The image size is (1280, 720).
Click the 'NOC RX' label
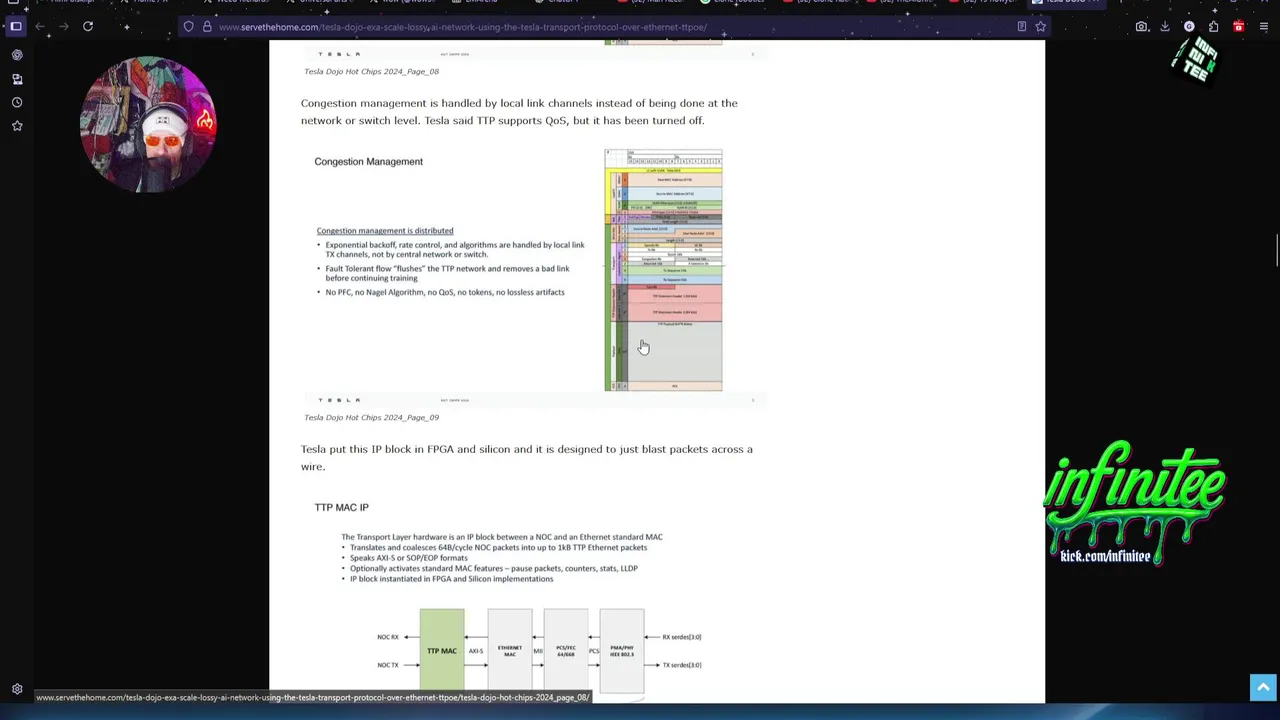[387, 637]
